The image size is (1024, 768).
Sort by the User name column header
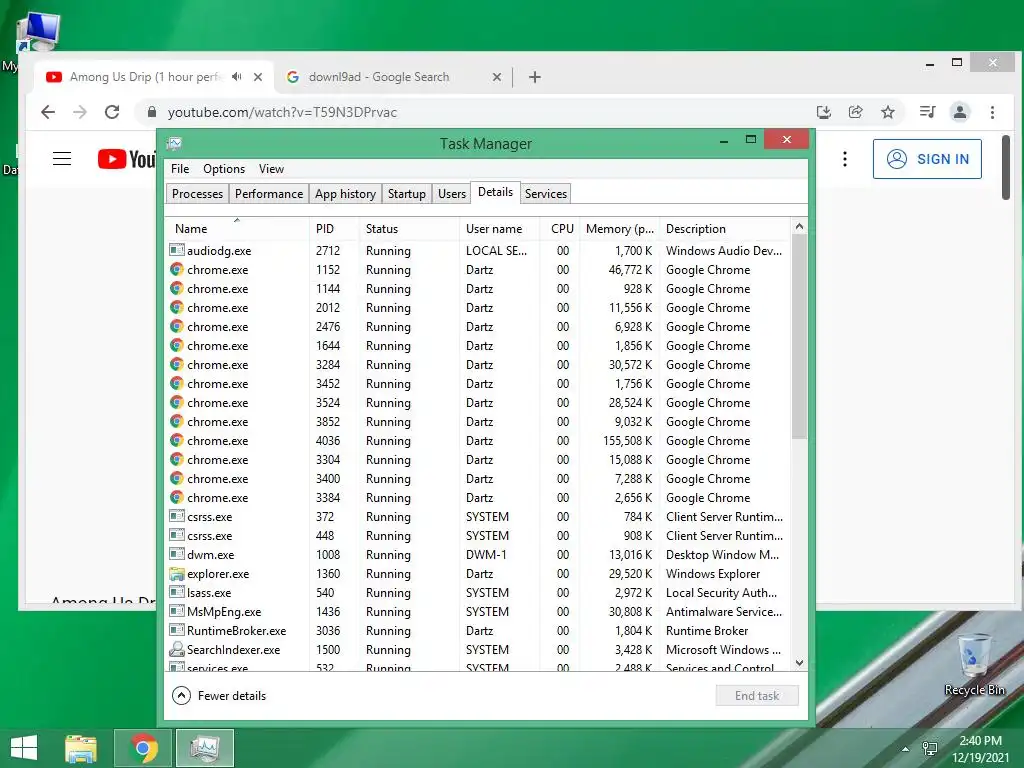pyautogui.click(x=500, y=229)
